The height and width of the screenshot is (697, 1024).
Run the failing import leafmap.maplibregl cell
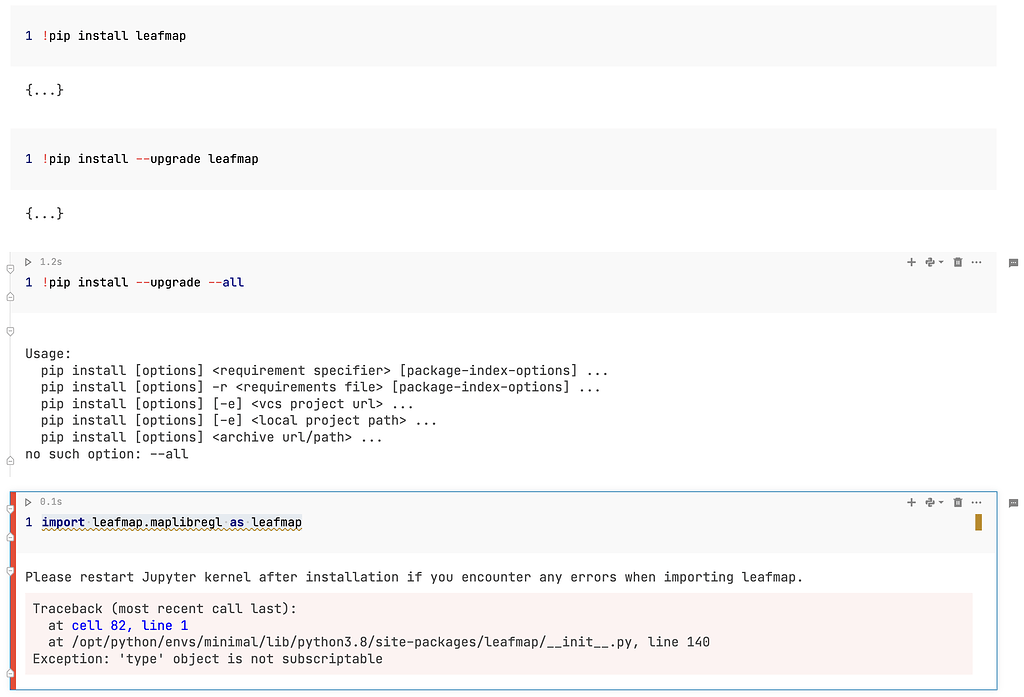28,501
